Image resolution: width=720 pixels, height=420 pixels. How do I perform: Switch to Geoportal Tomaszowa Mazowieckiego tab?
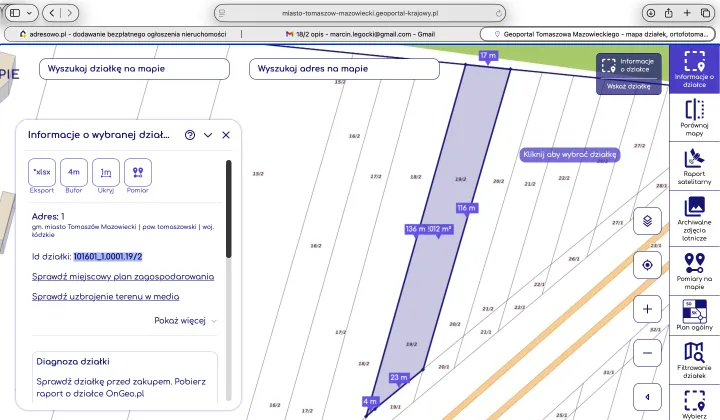(597, 34)
